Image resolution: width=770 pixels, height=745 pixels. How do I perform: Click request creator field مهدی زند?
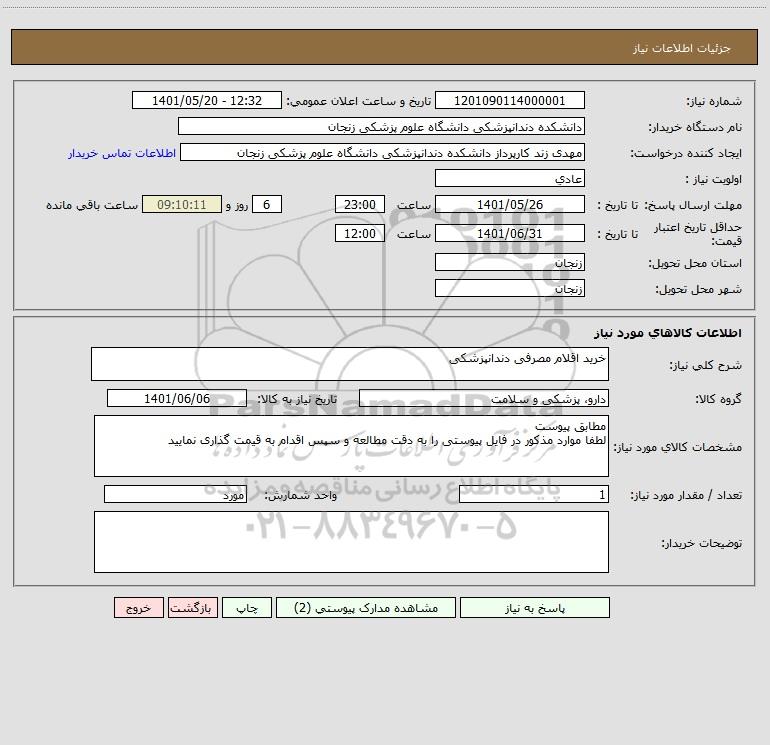[383, 152]
